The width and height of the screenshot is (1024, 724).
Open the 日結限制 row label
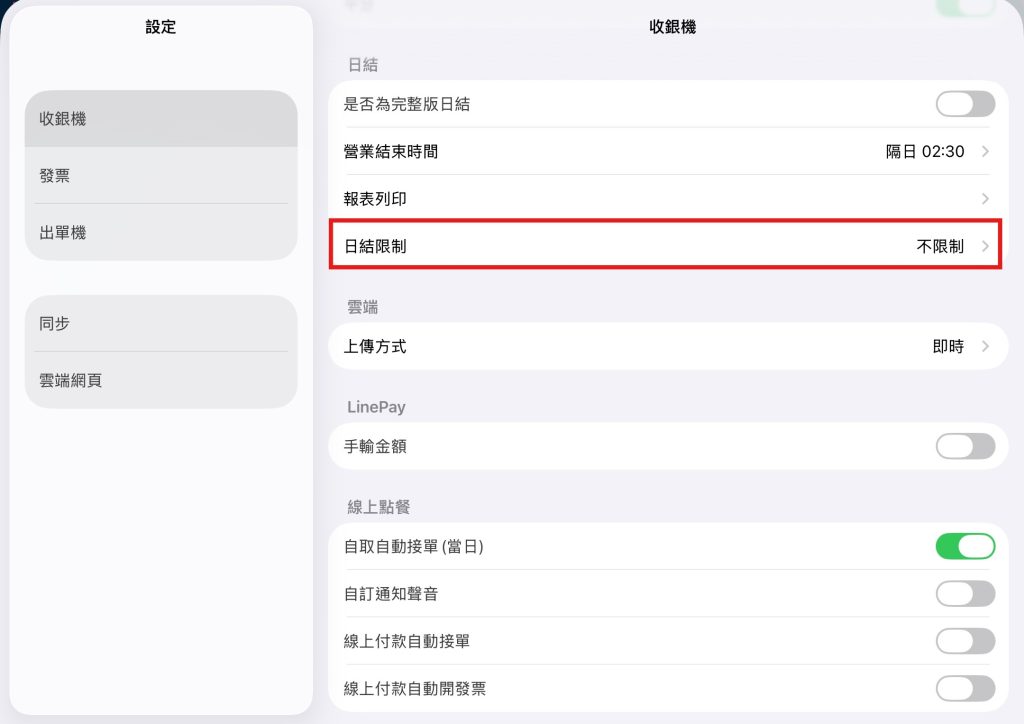(376, 246)
